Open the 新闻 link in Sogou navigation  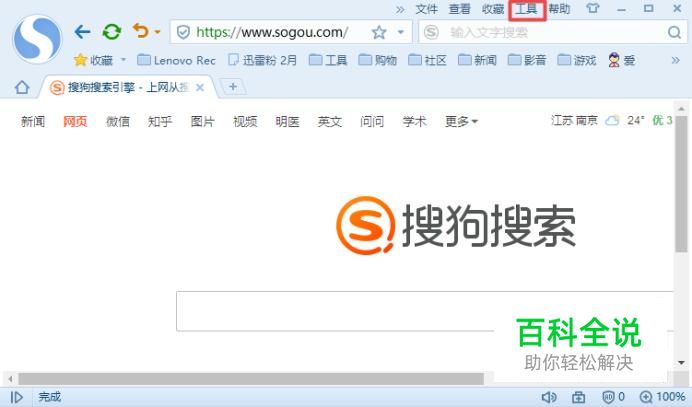tap(33, 121)
